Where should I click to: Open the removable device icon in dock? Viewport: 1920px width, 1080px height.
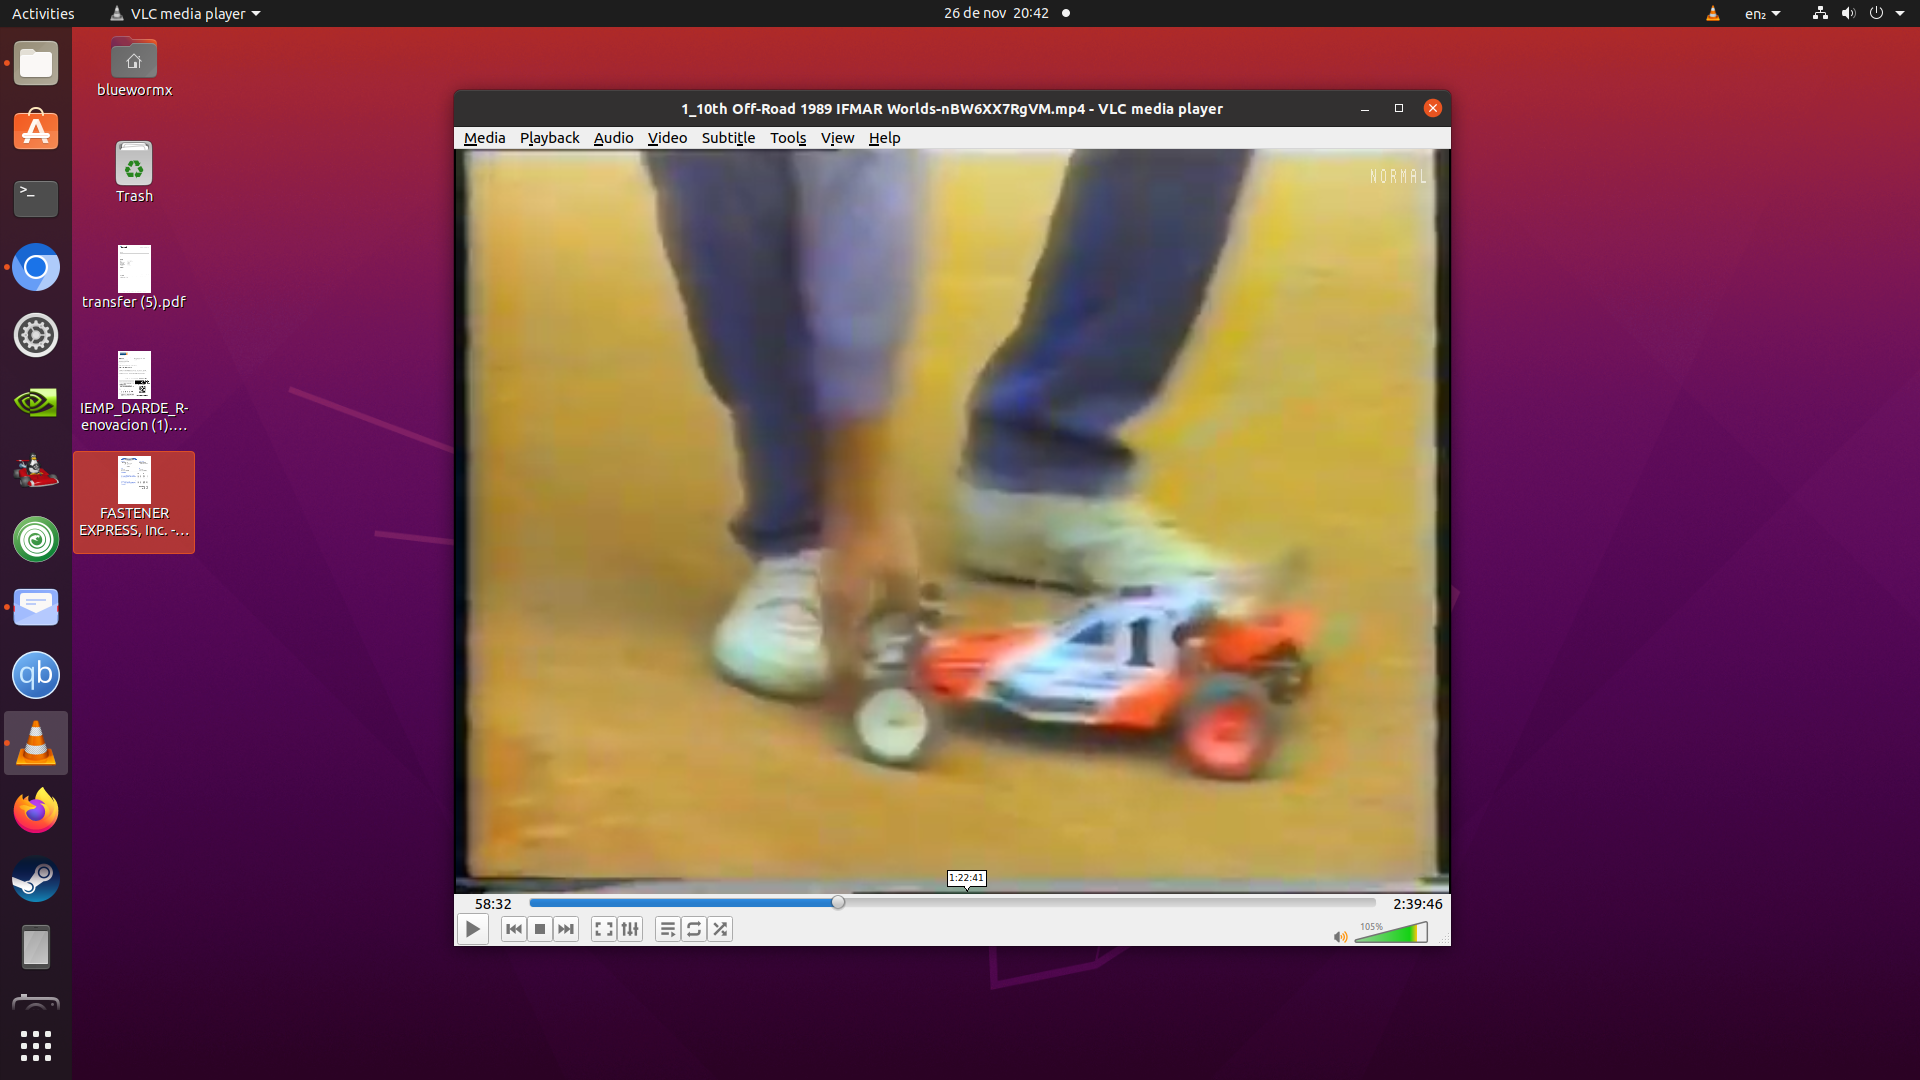coord(36,947)
